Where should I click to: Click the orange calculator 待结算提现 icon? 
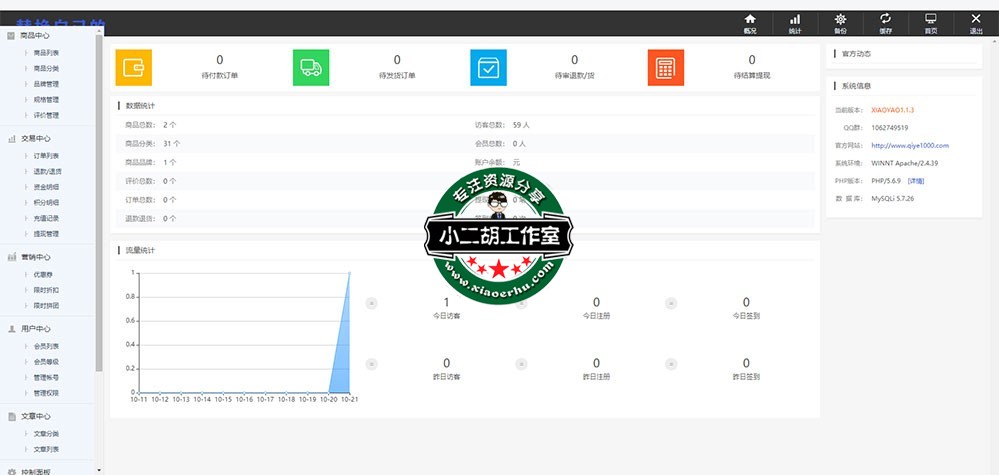coord(666,67)
